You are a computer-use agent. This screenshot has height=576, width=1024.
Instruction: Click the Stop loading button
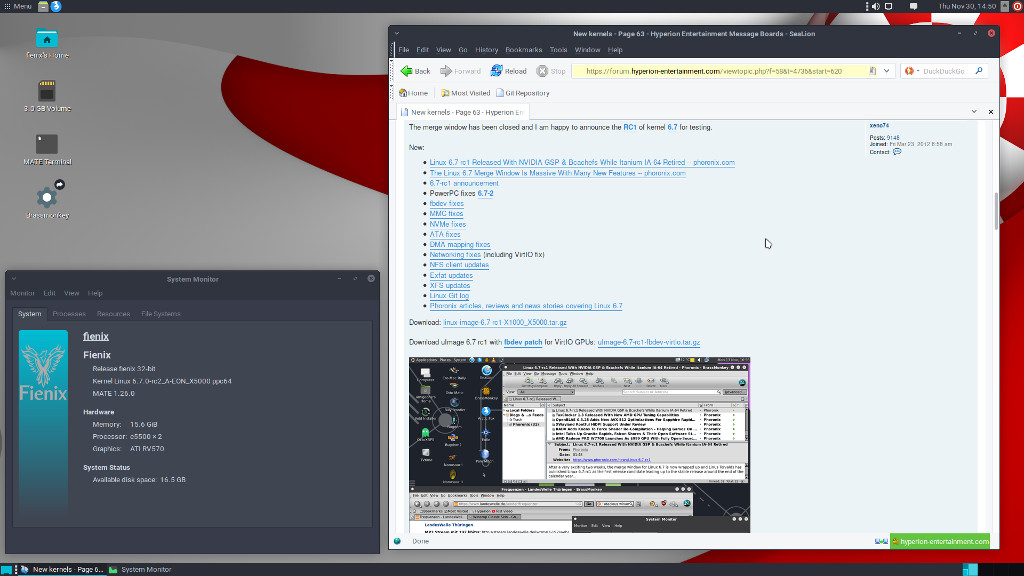click(551, 71)
